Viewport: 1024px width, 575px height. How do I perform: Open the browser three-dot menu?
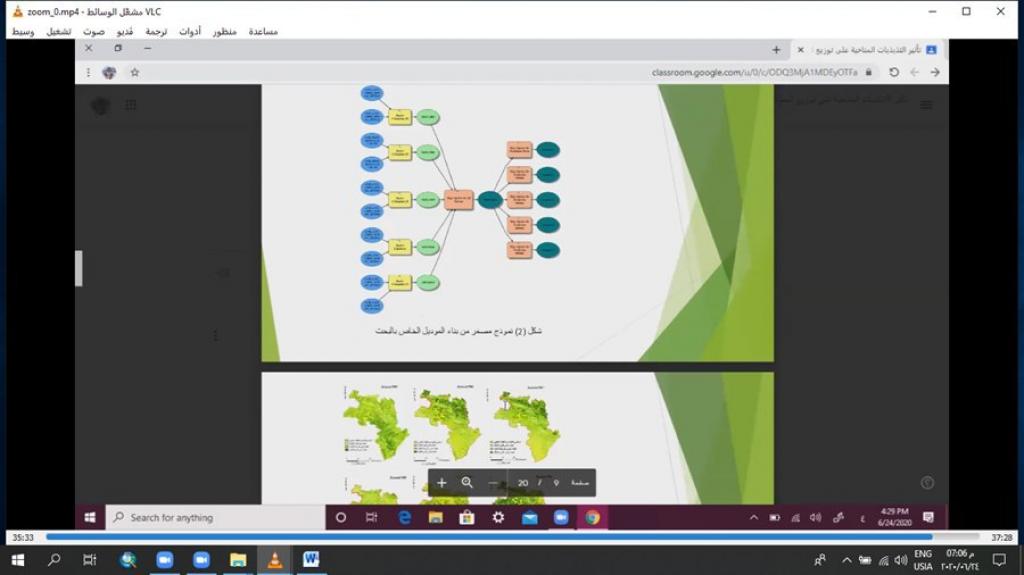tap(89, 72)
